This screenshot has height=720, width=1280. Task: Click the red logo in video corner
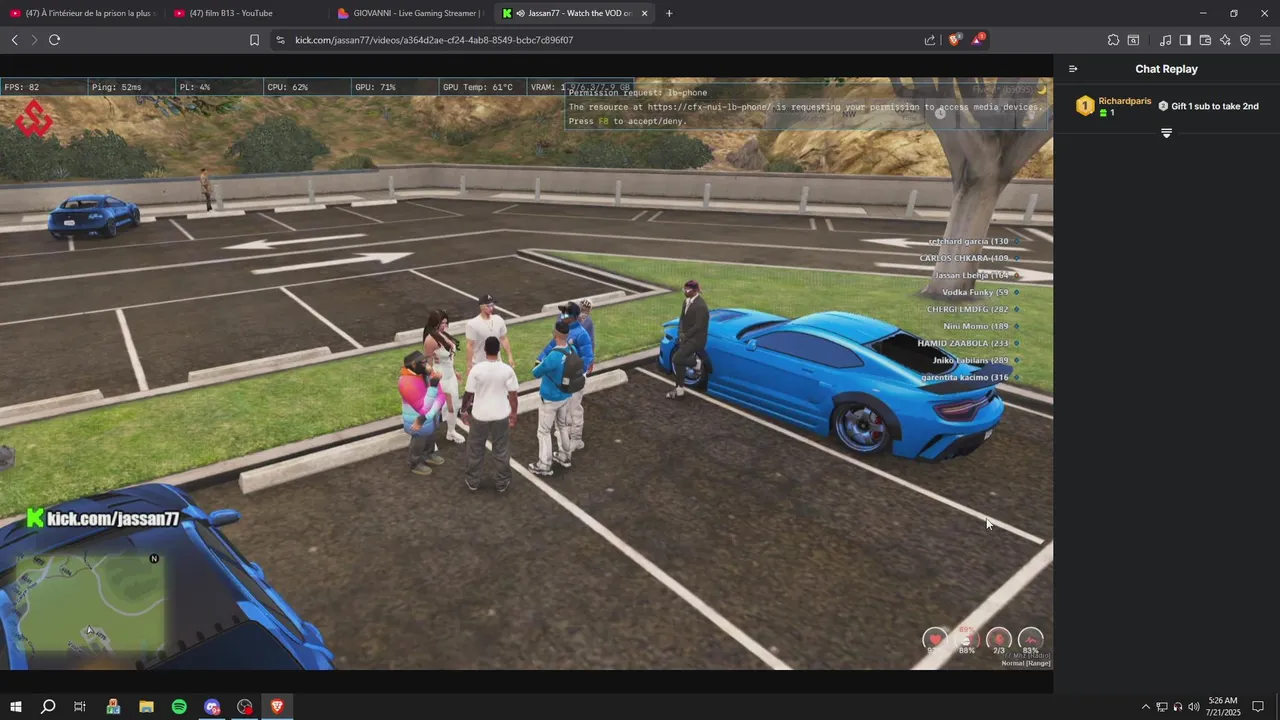[x=33, y=118]
